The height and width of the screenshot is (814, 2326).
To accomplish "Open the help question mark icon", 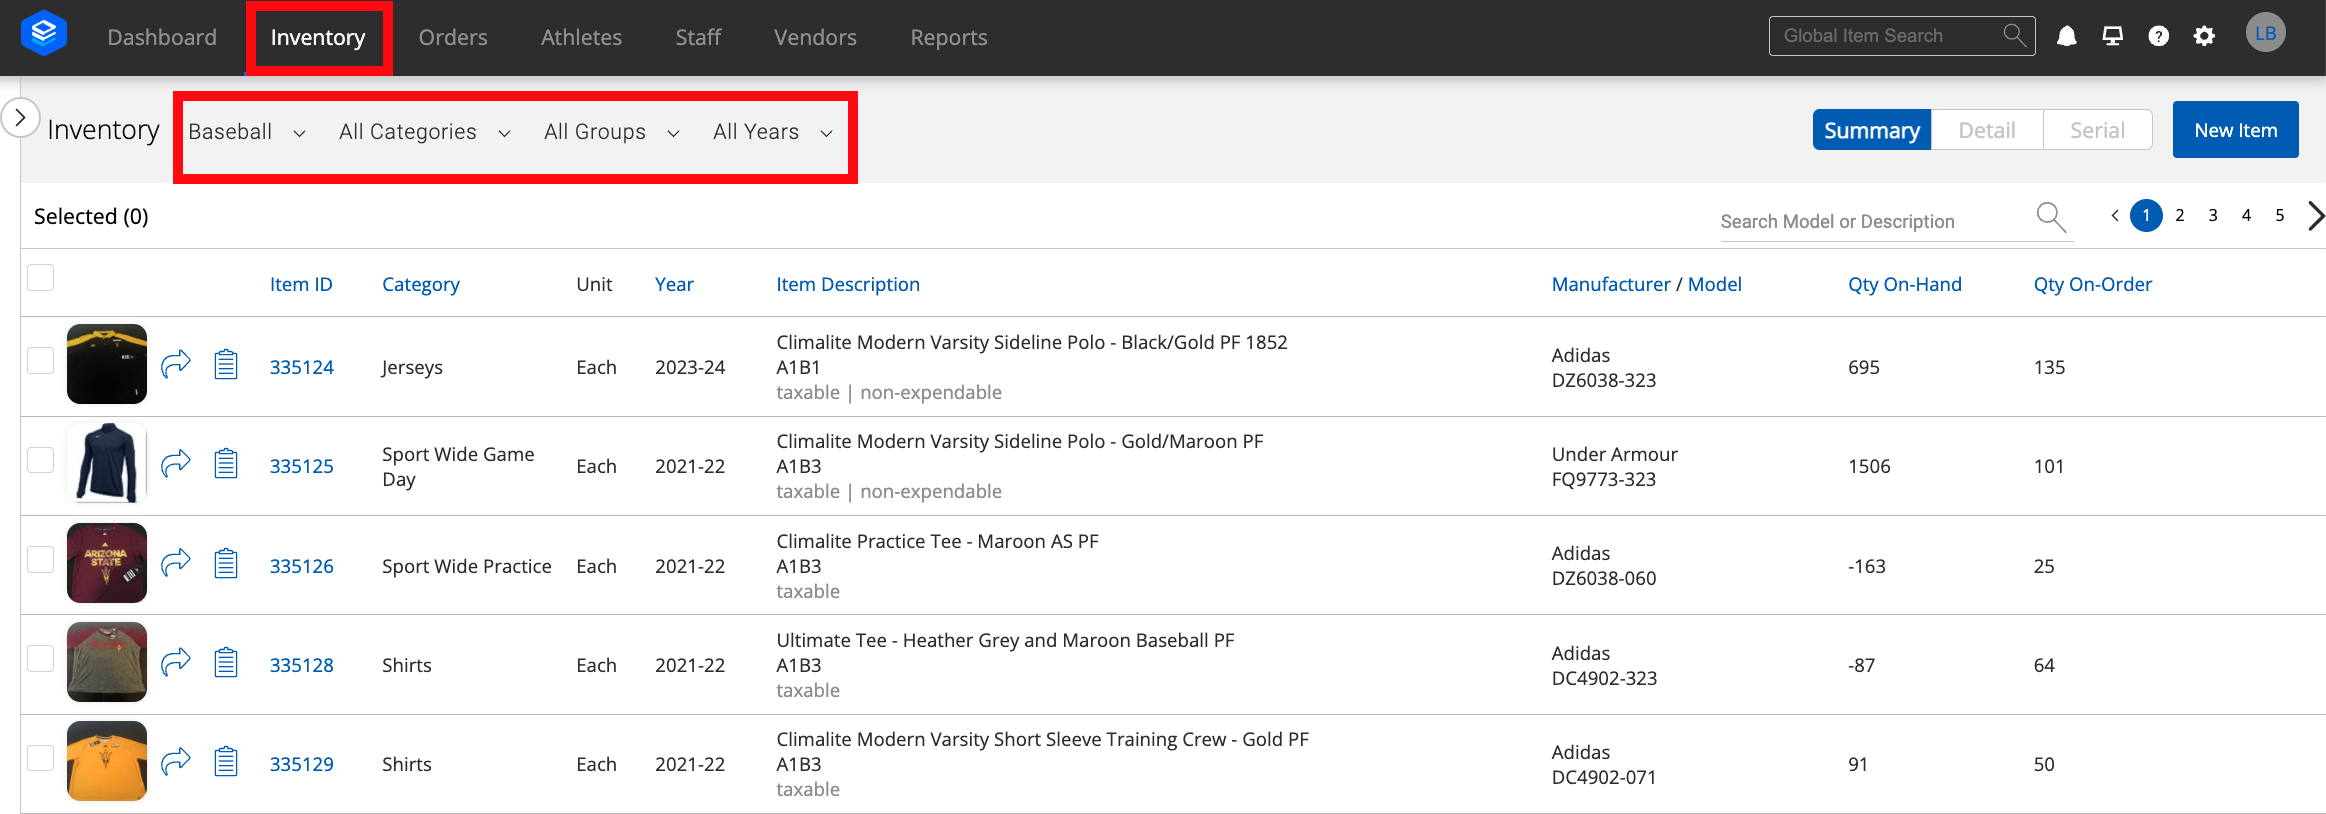I will click(x=2158, y=37).
